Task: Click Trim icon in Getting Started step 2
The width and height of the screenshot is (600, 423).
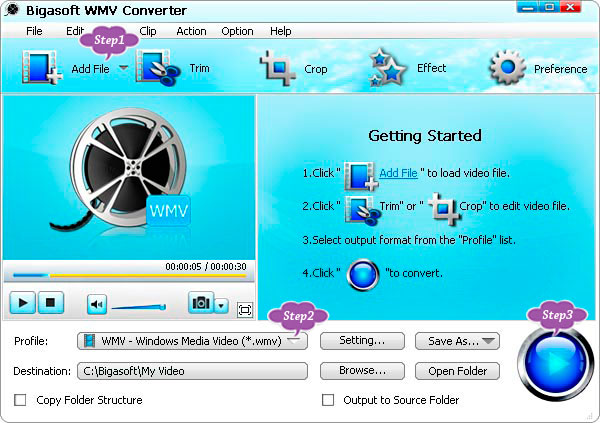Action: click(x=362, y=210)
